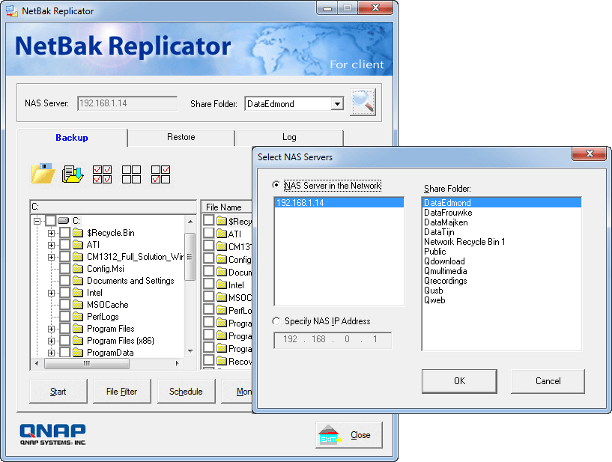Image resolution: width=612 pixels, height=462 pixels.
Task: Click the NAS Server IP field
Action: click(127, 103)
